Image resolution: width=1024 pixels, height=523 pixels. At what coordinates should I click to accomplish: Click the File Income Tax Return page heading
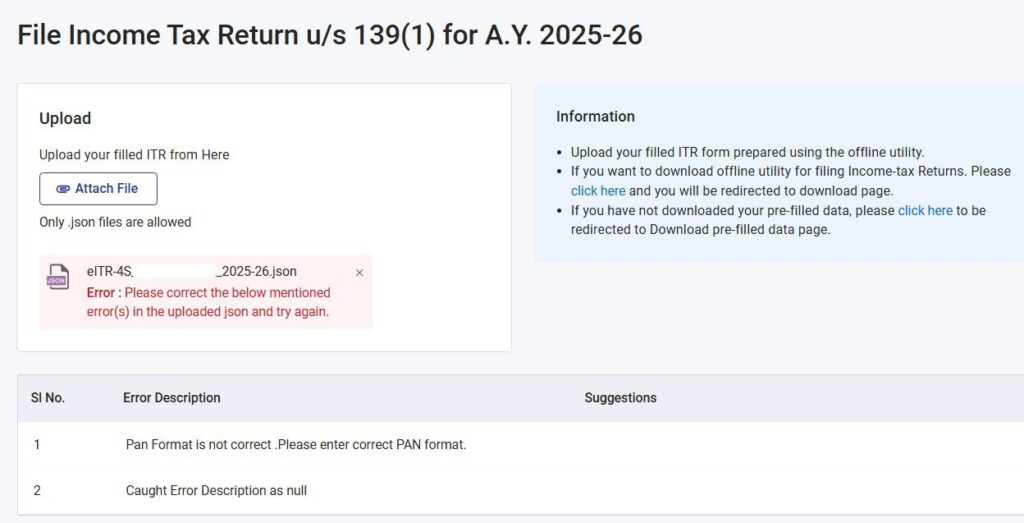tap(330, 36)
